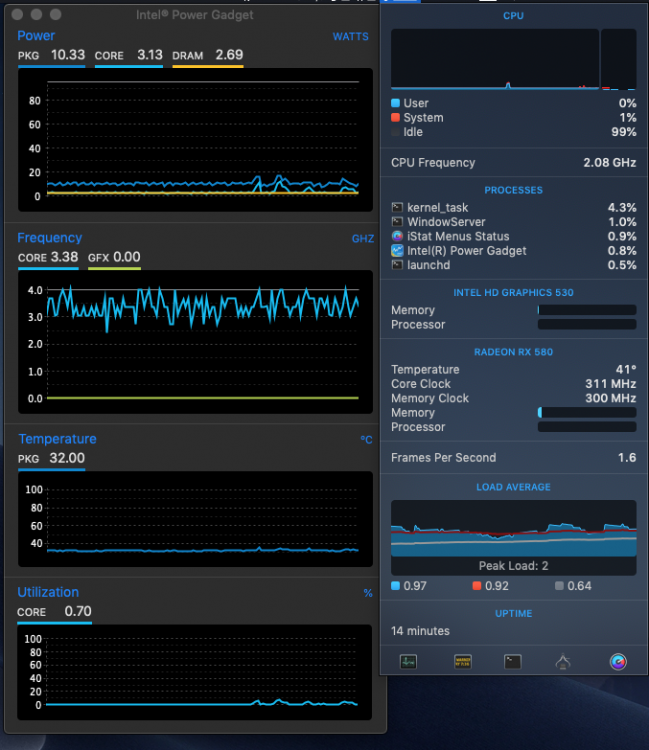
Task: Click the Frequency graph area
Action: pos(195,342)
